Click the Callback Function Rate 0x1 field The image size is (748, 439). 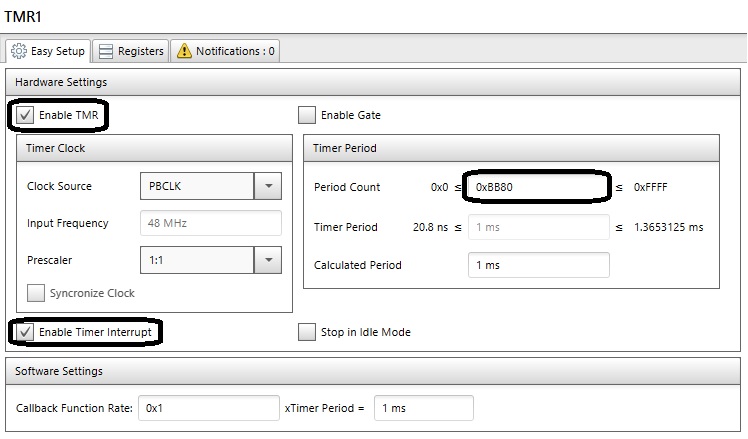tap(208, 408)
